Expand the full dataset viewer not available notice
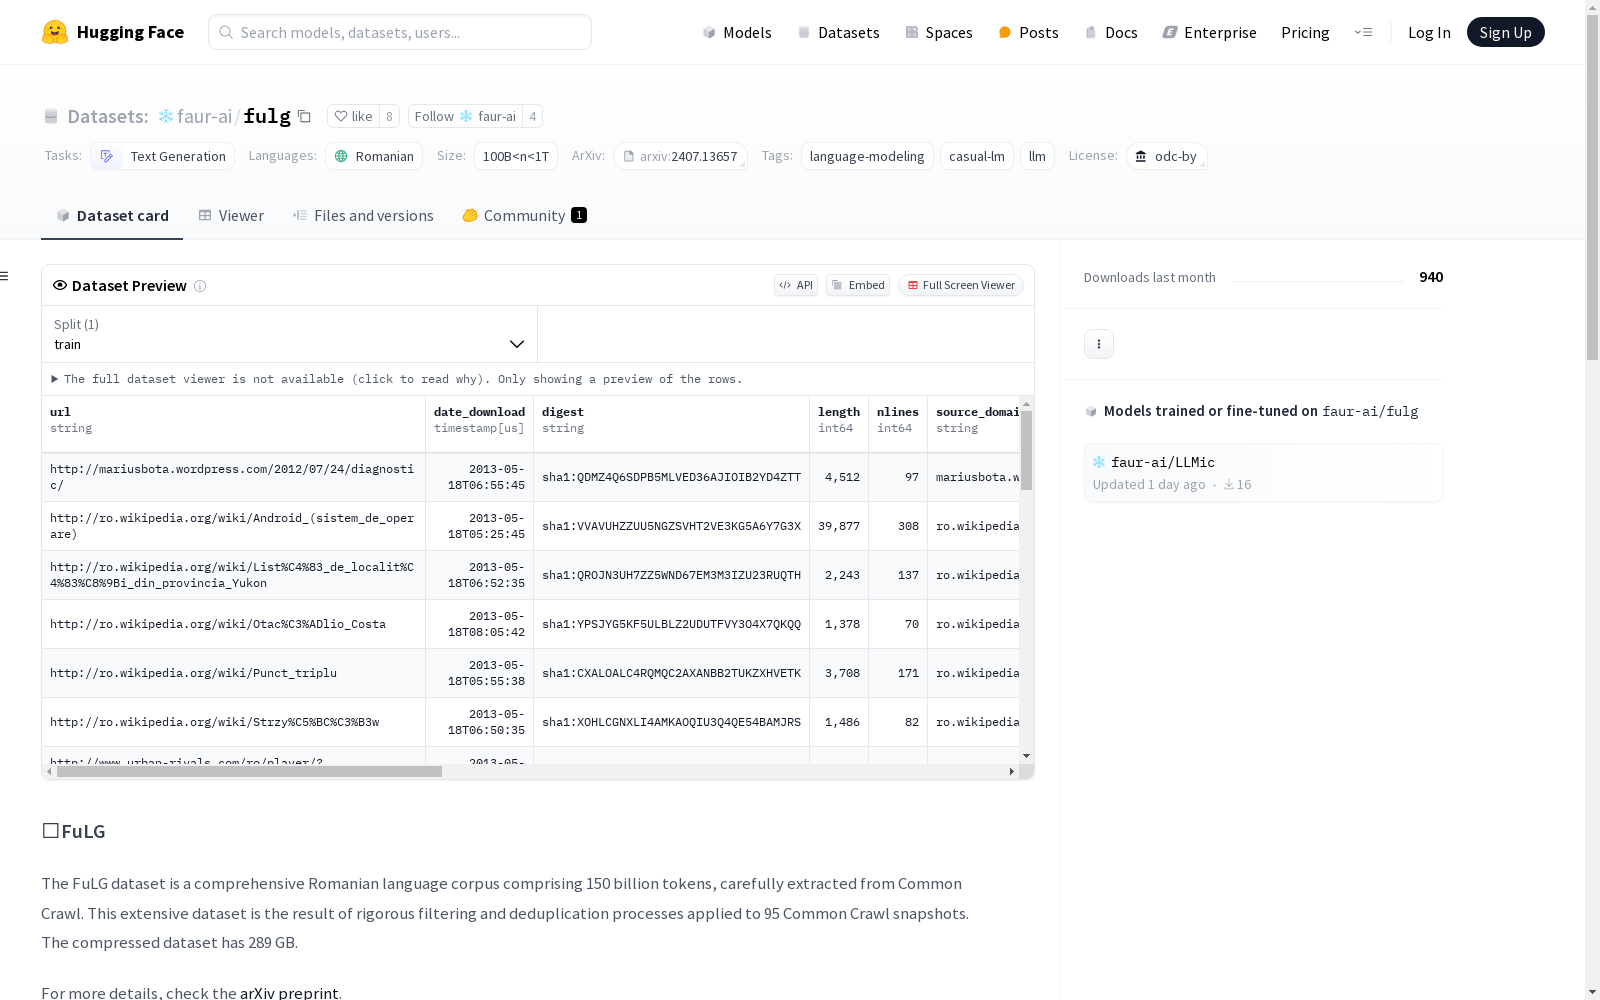 coord(397,379)
